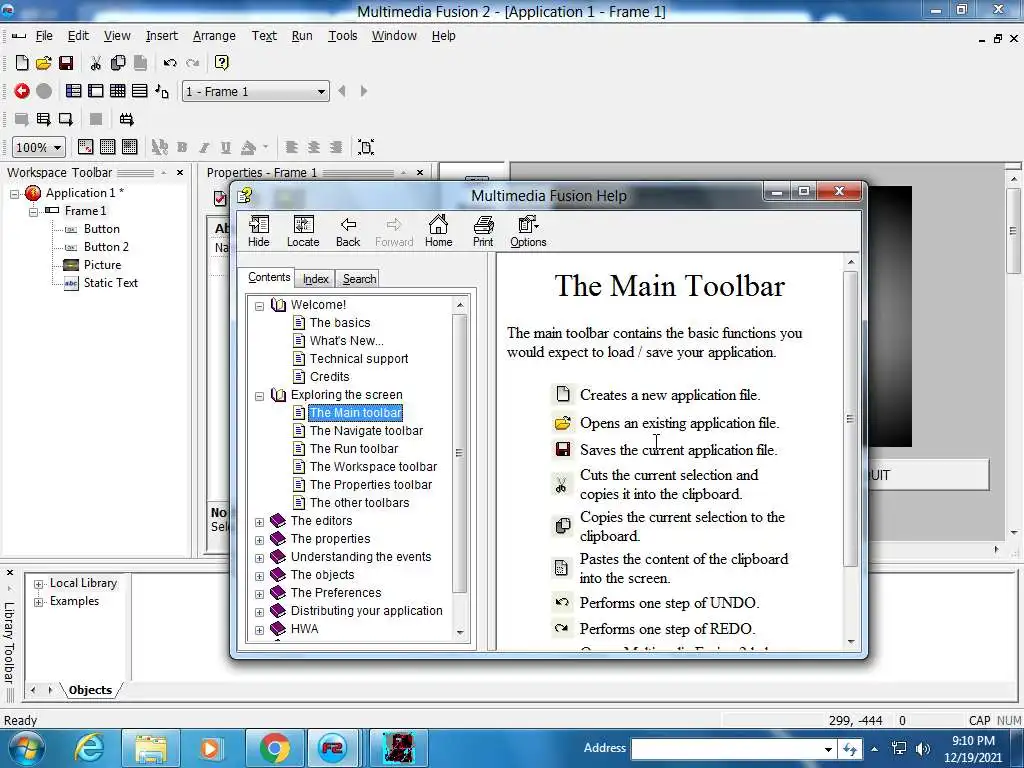Click the Run Frame icon

pyautogui.click(x=65, y=119)
